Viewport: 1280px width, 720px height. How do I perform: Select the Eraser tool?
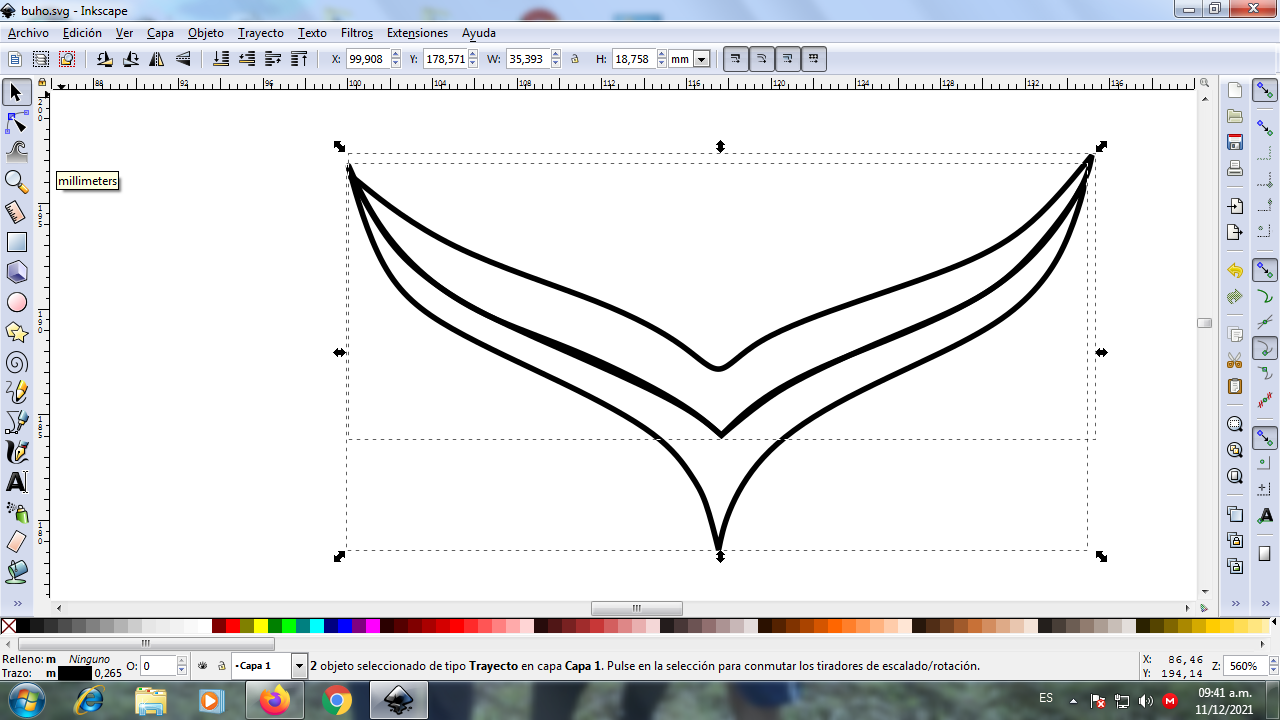point(16,542)
